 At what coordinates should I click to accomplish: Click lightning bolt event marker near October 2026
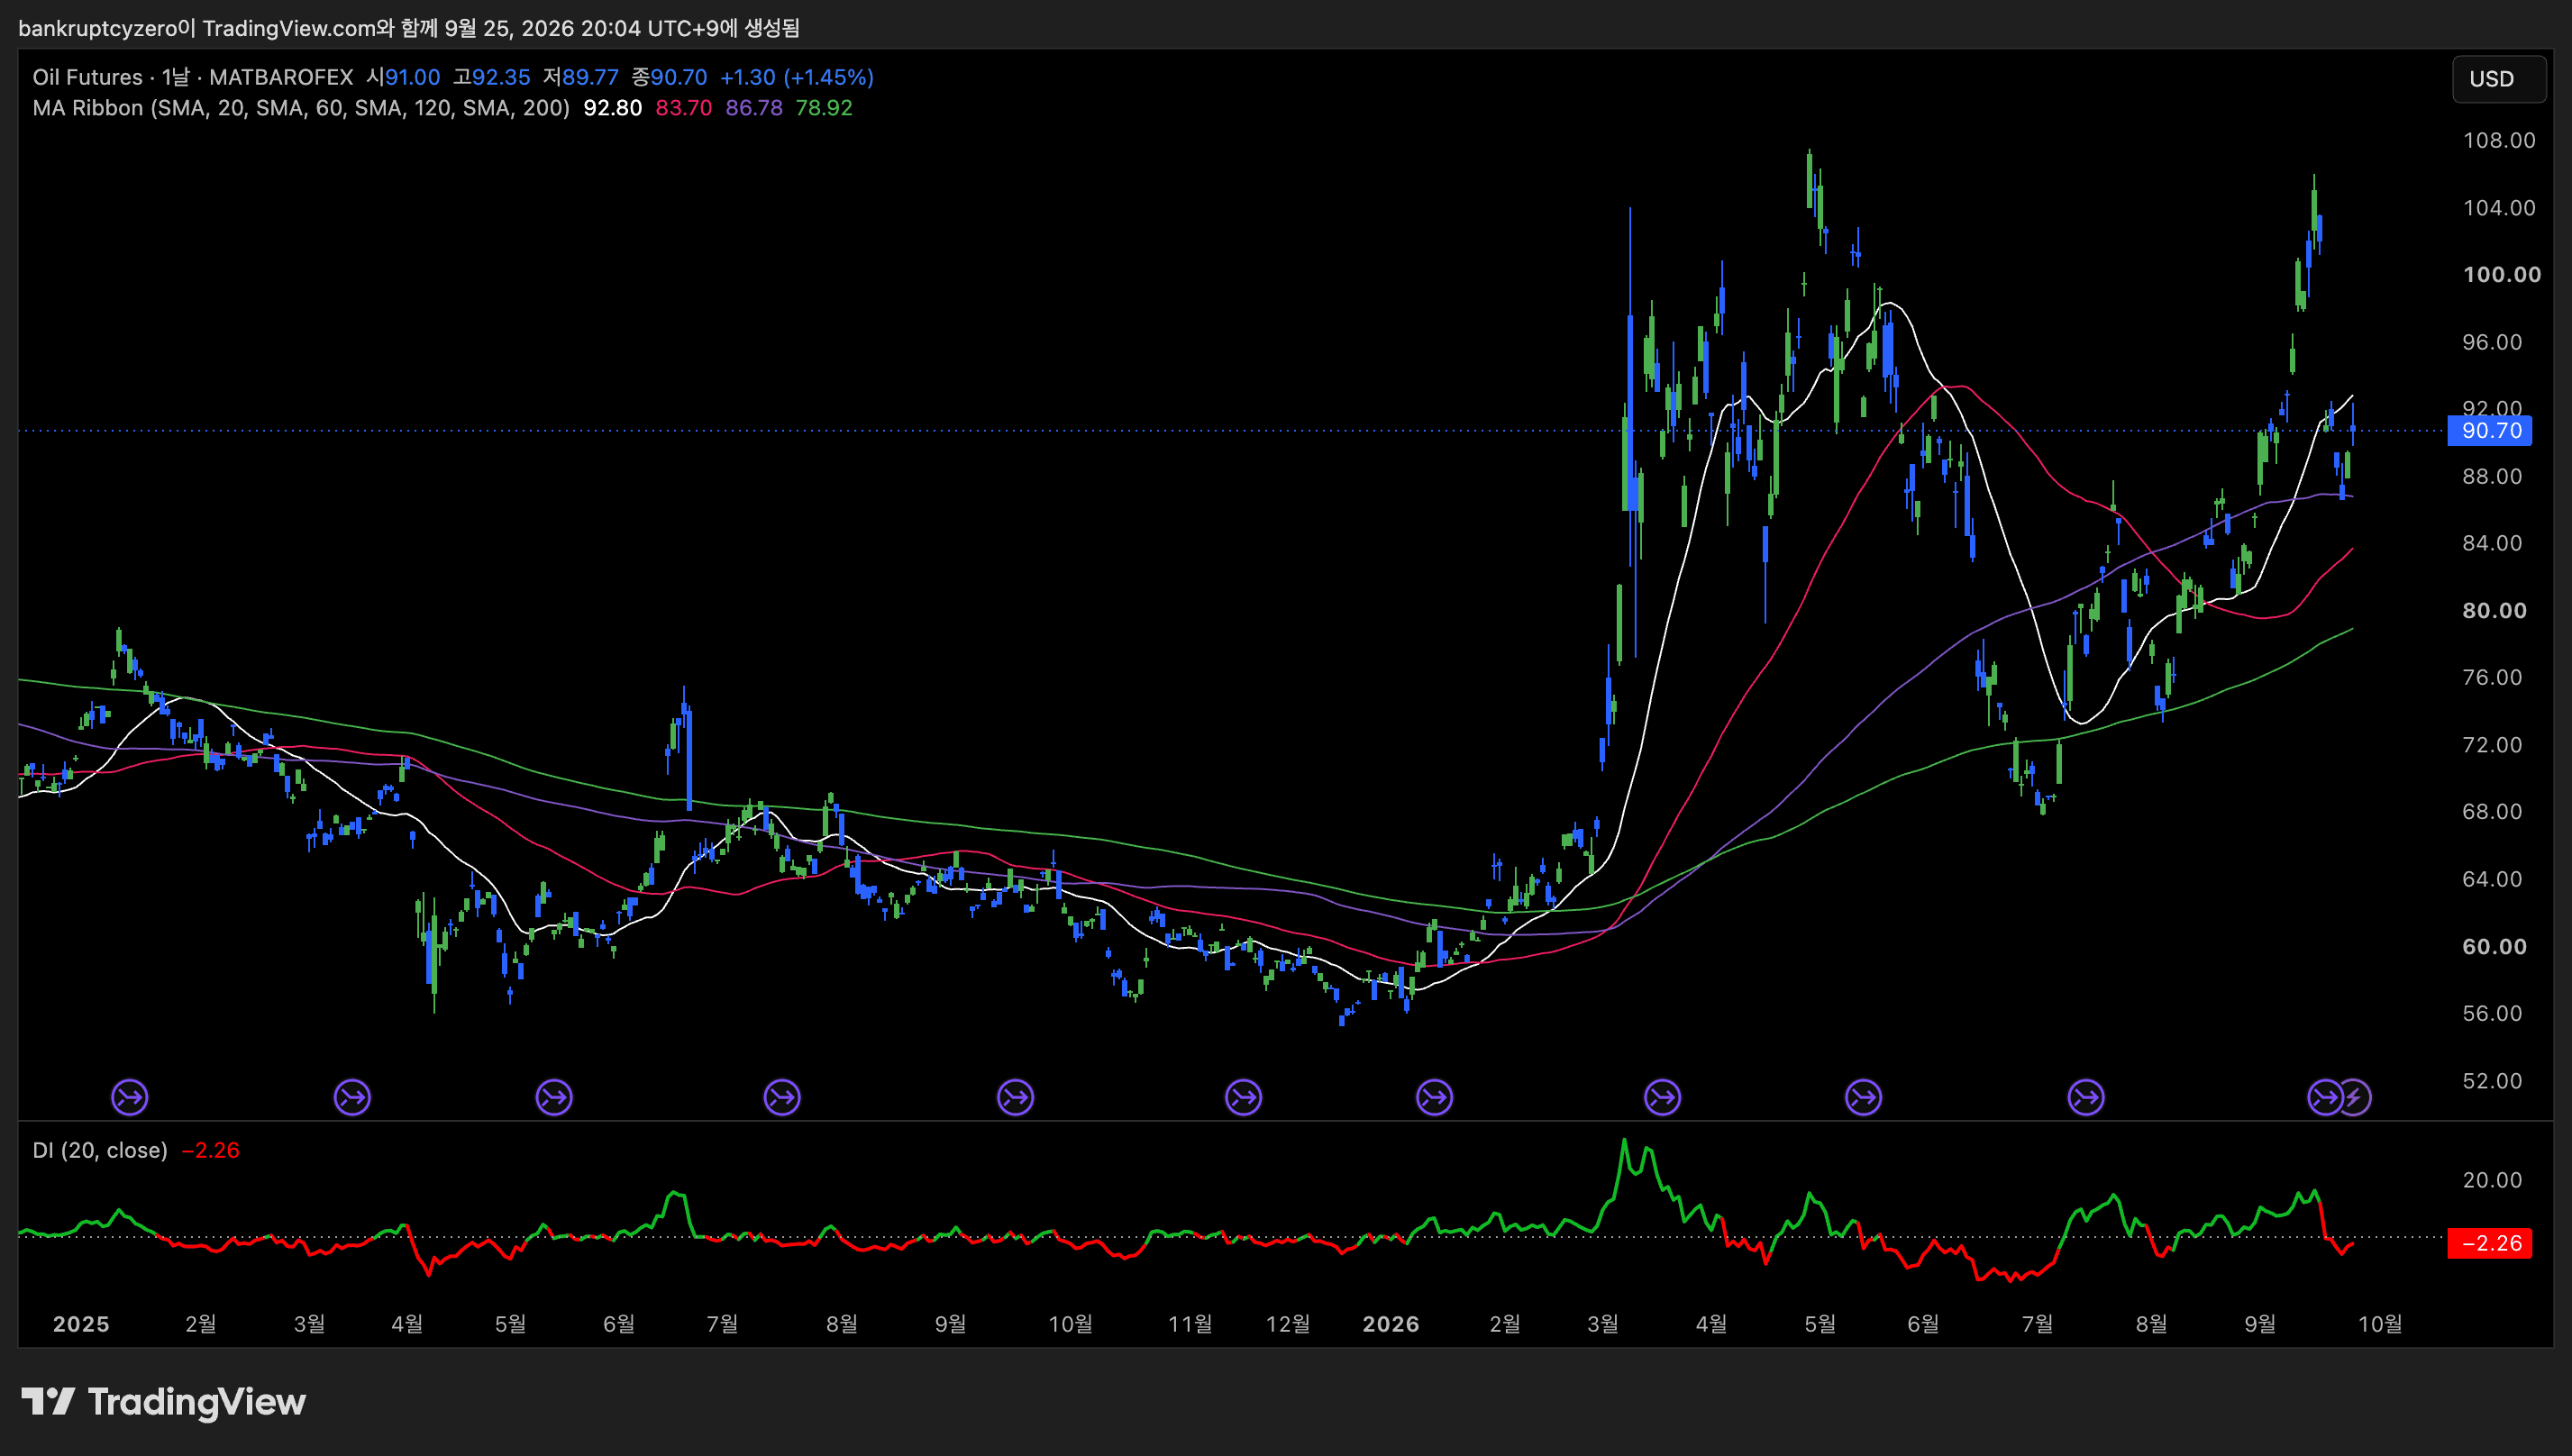coord(2355,1097)
